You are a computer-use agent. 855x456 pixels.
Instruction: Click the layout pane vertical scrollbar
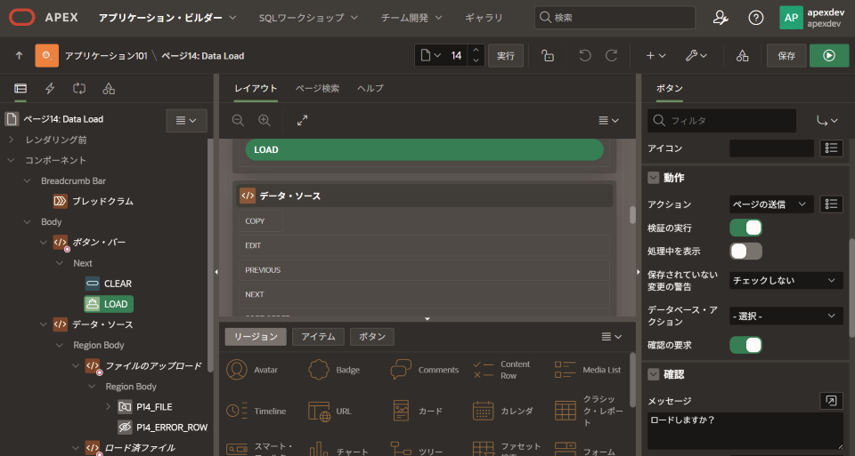[x=633, y=215]
